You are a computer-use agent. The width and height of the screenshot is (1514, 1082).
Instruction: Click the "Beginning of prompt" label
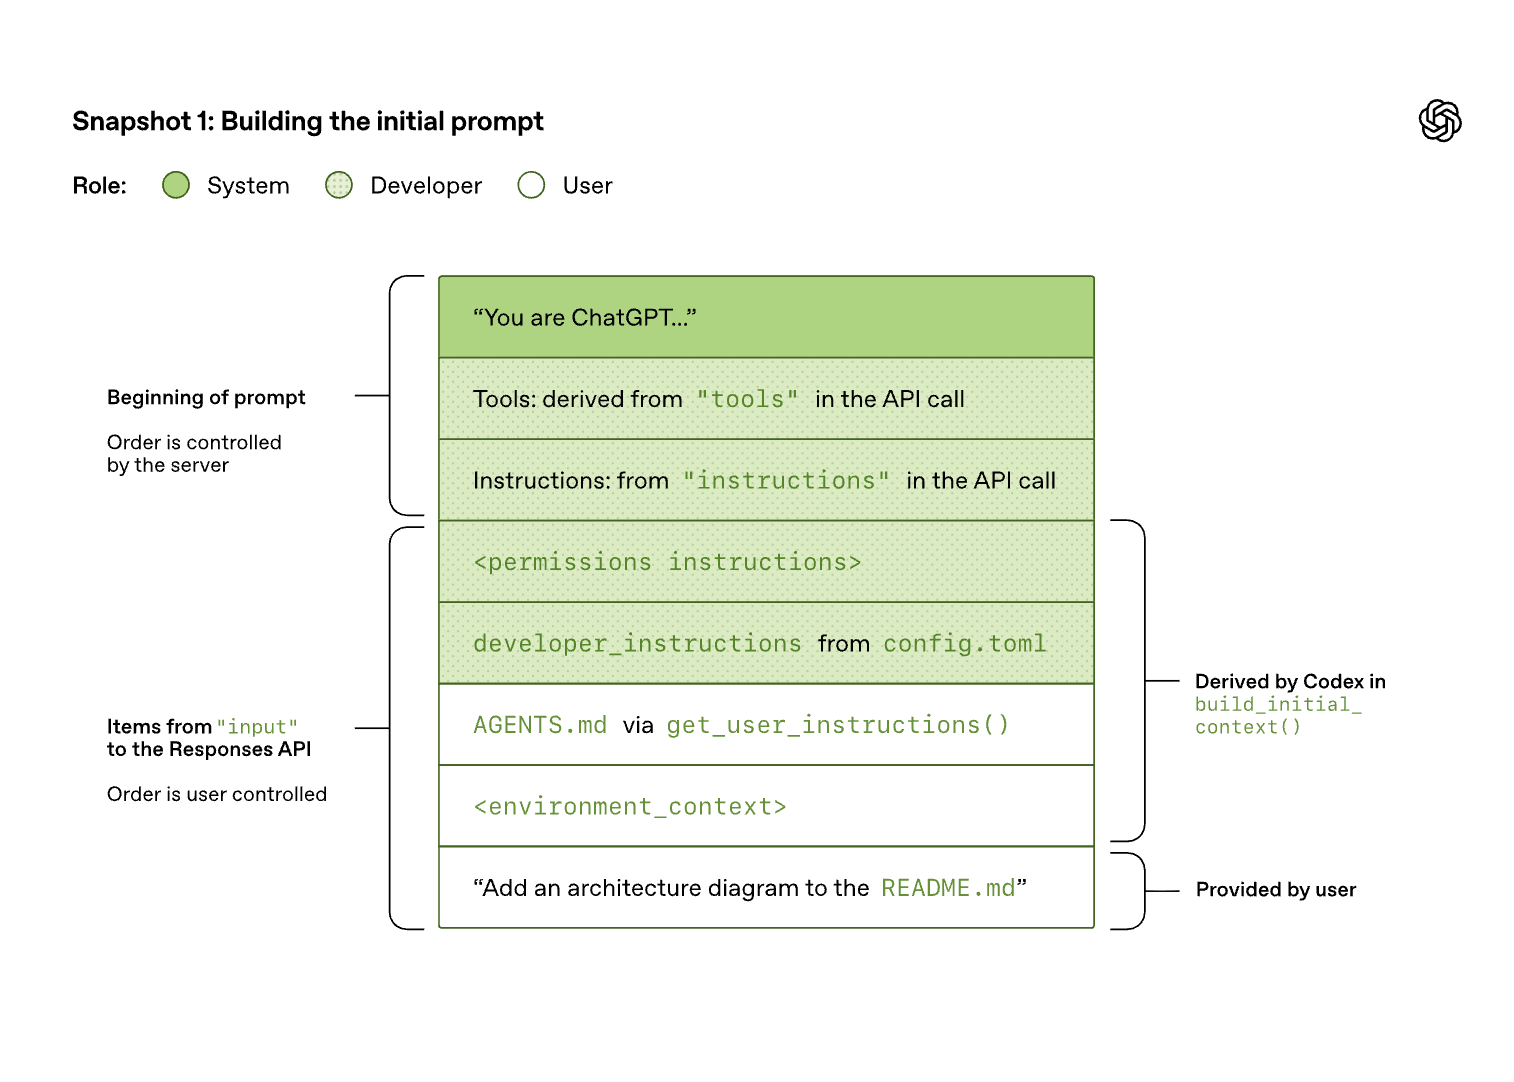click(x=206, y=397)
